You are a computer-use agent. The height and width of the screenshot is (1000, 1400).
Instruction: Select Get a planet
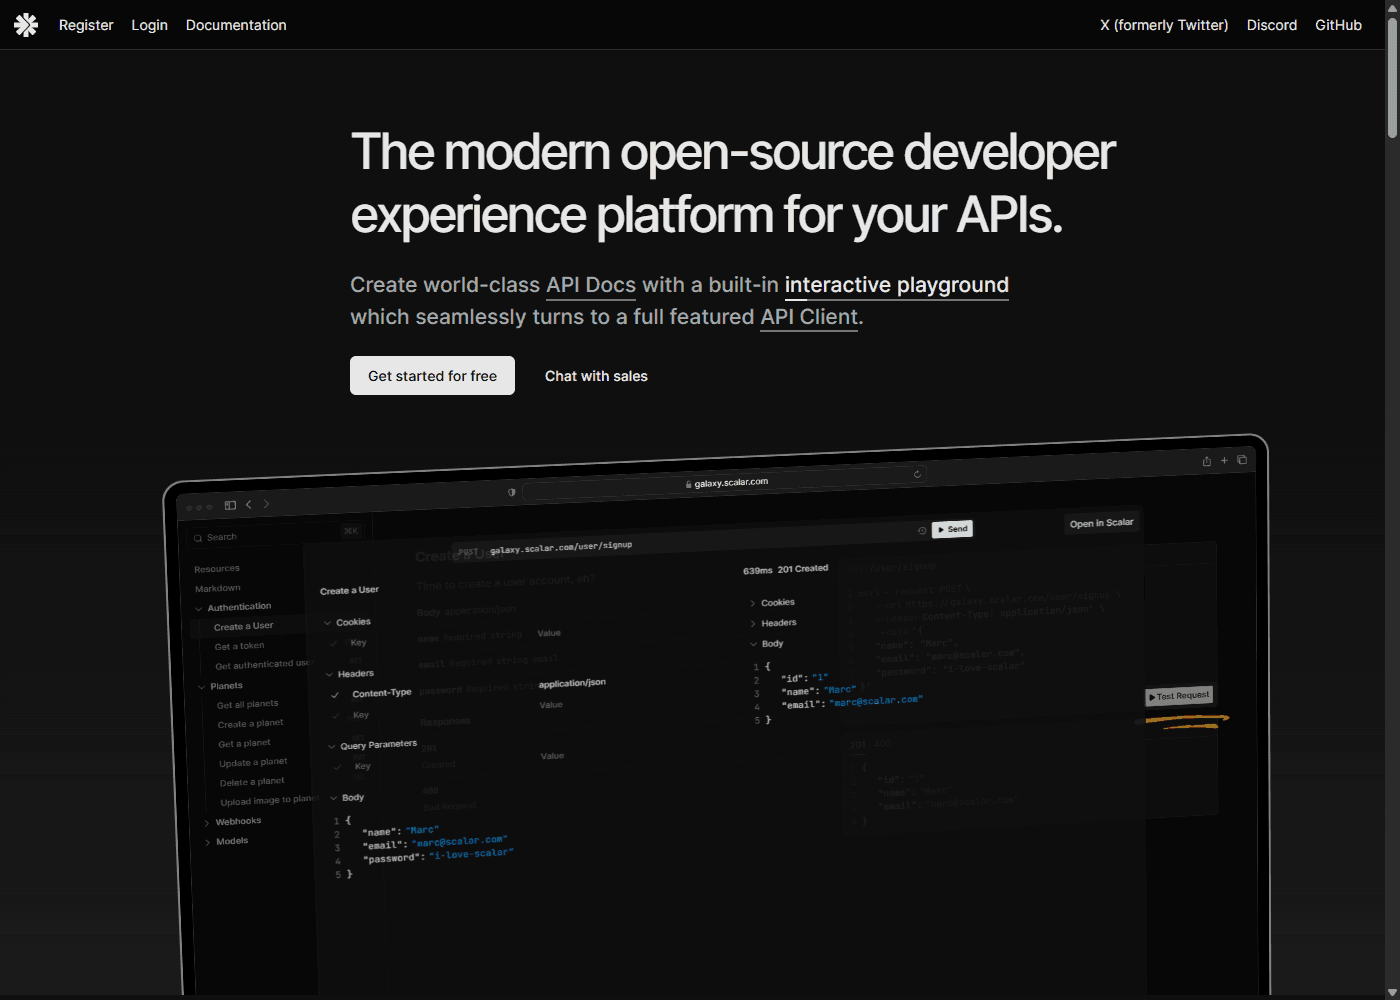245,743
